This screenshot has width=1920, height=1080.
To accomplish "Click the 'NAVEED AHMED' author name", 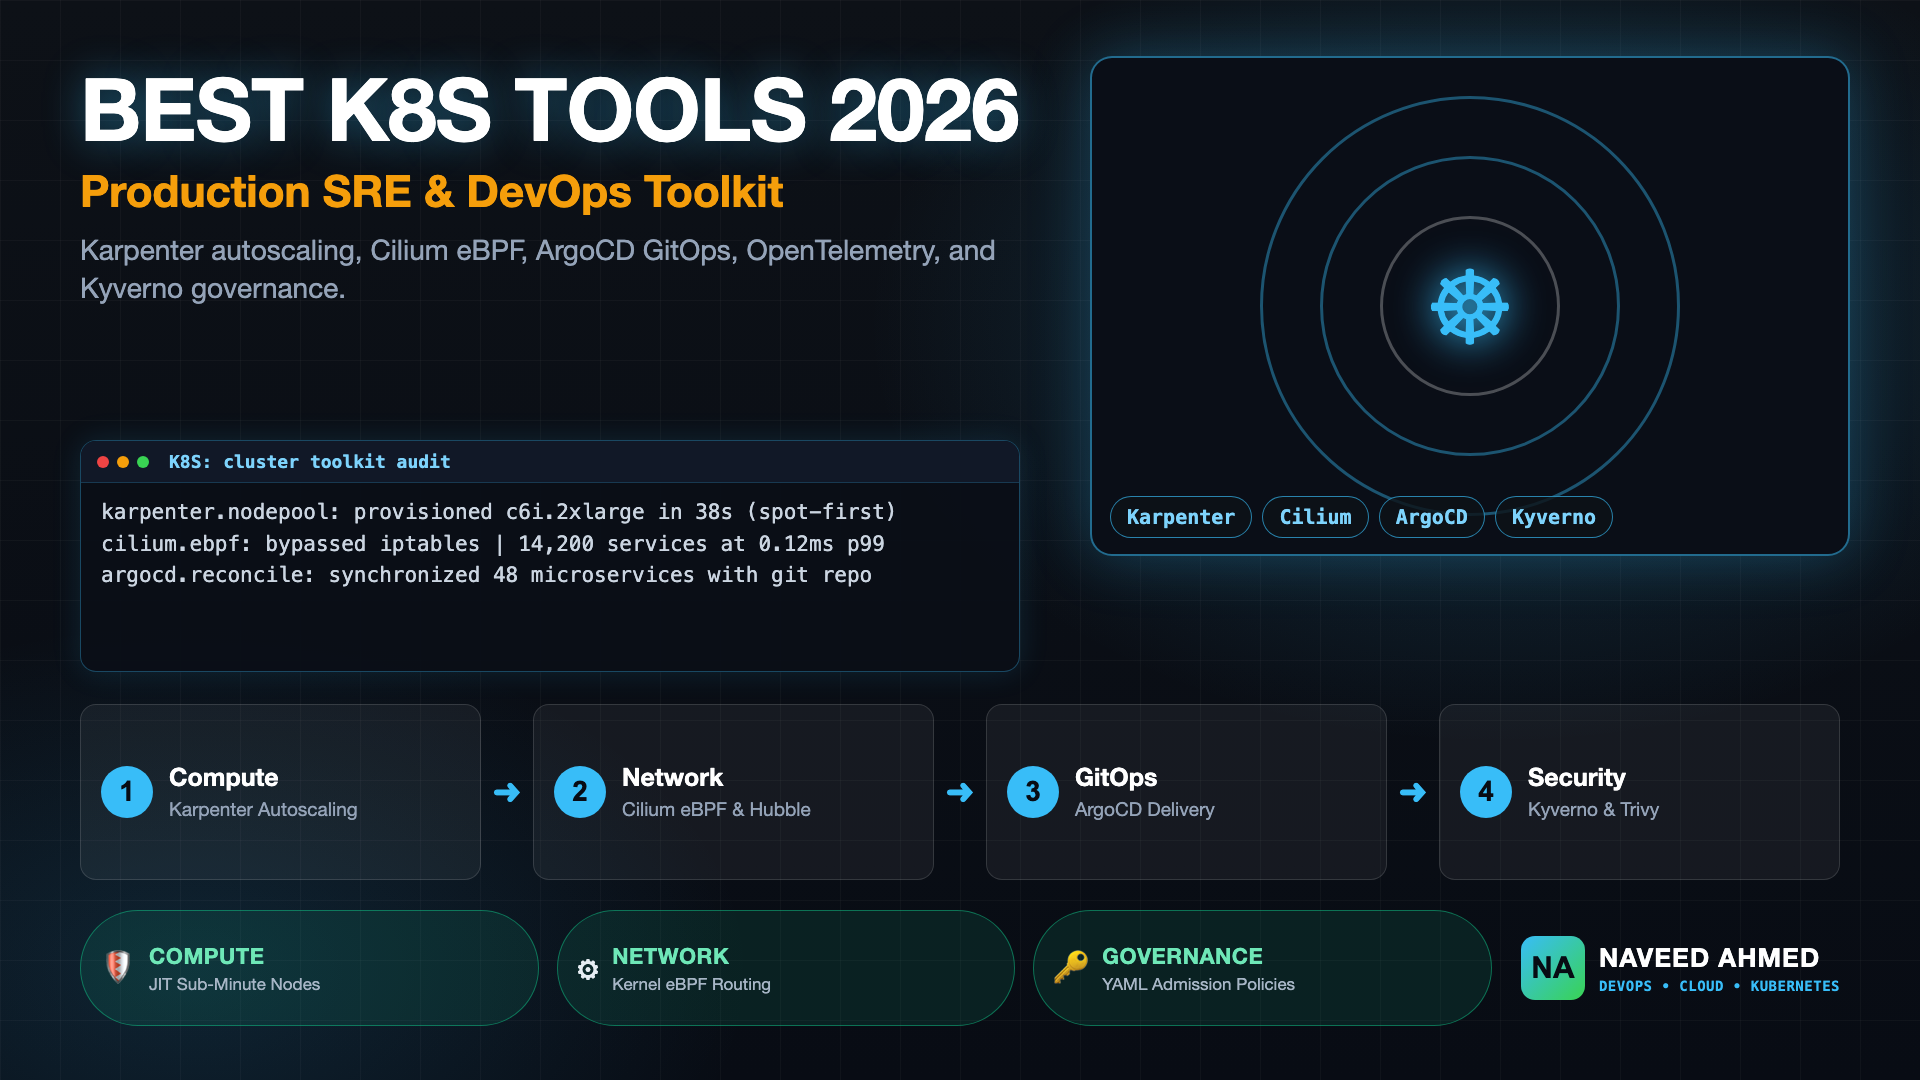I will [1708, 958].
